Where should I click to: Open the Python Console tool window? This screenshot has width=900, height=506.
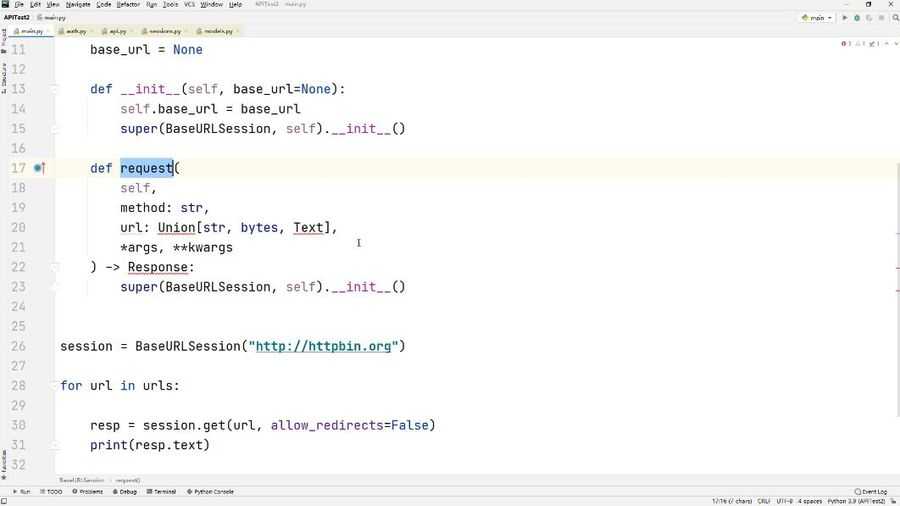point(210,492)
